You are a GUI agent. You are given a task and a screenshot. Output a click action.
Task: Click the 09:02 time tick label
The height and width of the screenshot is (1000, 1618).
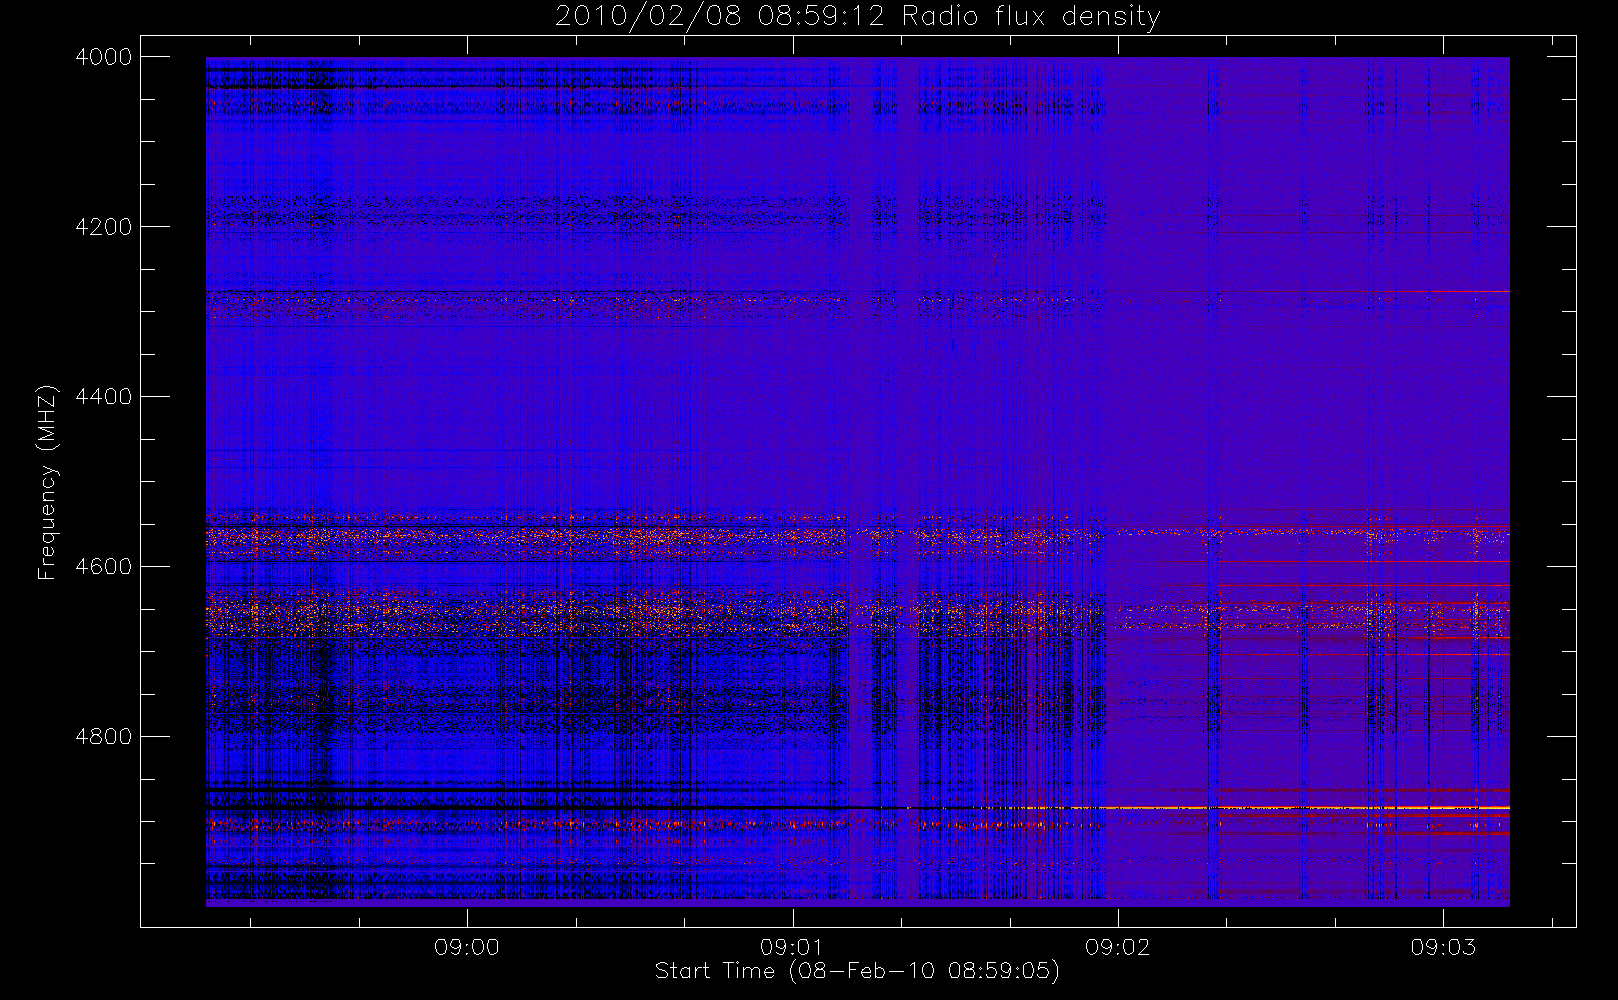(1118, 947)
